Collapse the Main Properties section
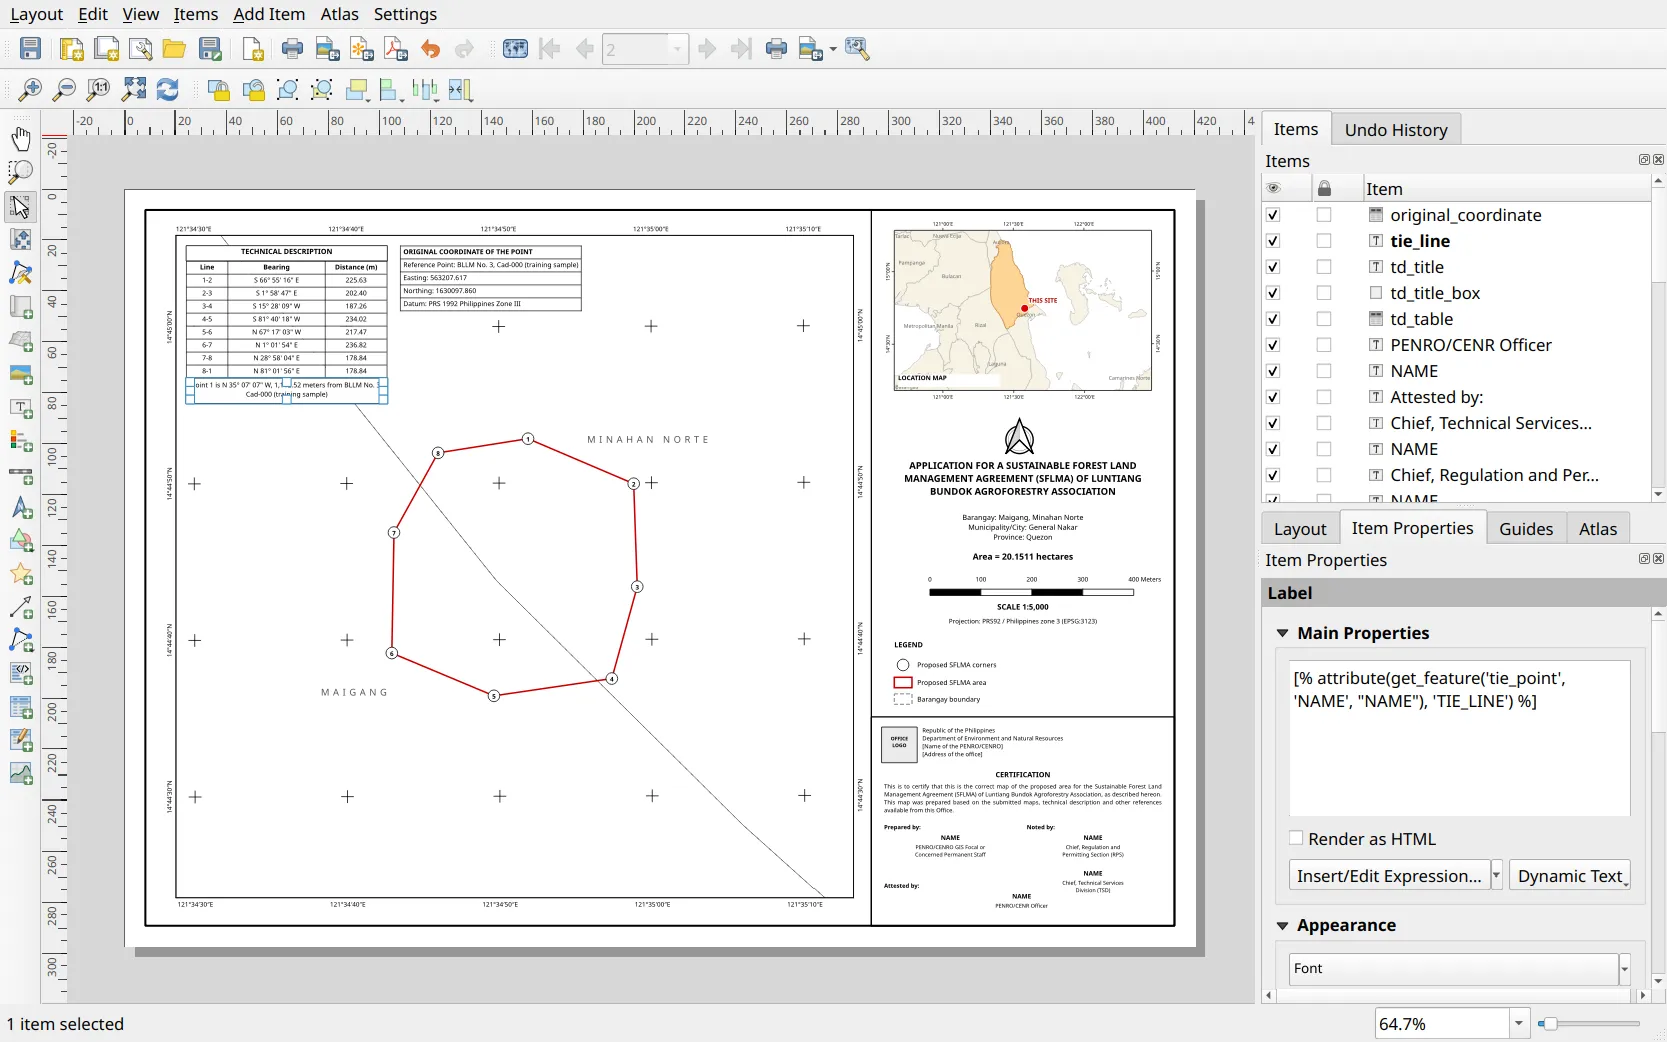 (x=1283, y=633)
